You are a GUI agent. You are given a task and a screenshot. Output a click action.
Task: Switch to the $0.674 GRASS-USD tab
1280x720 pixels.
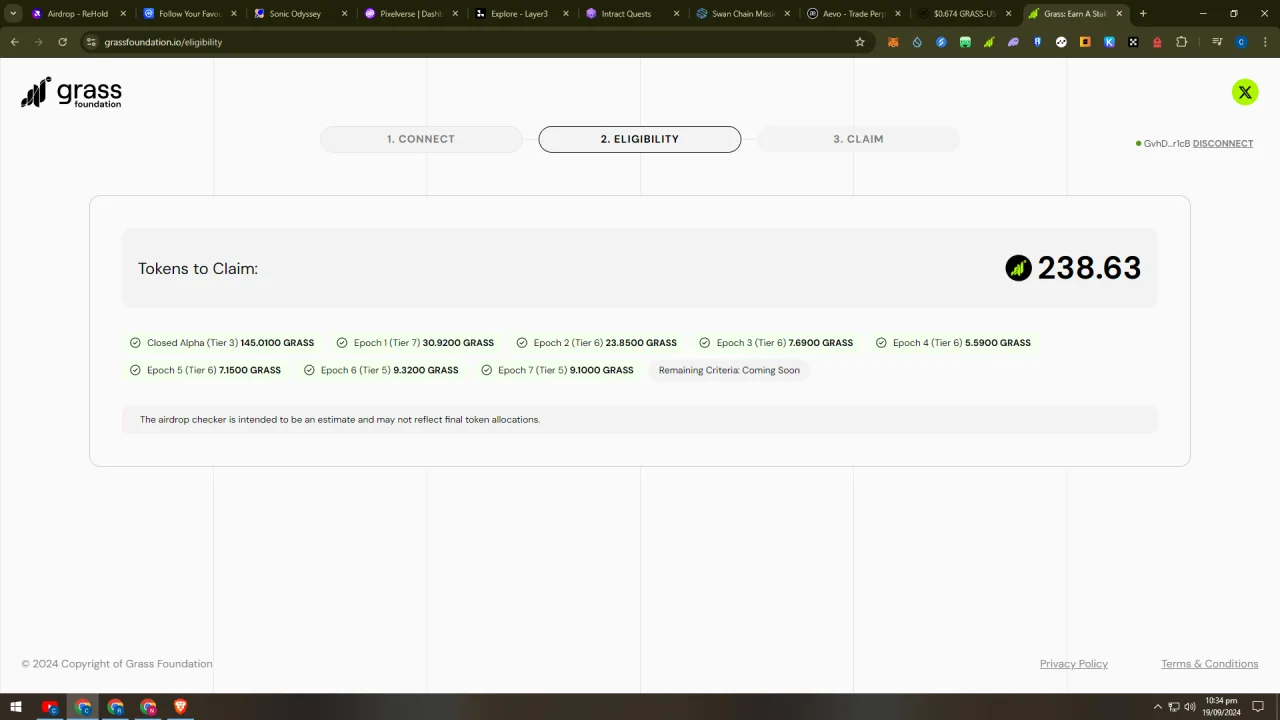962,14
